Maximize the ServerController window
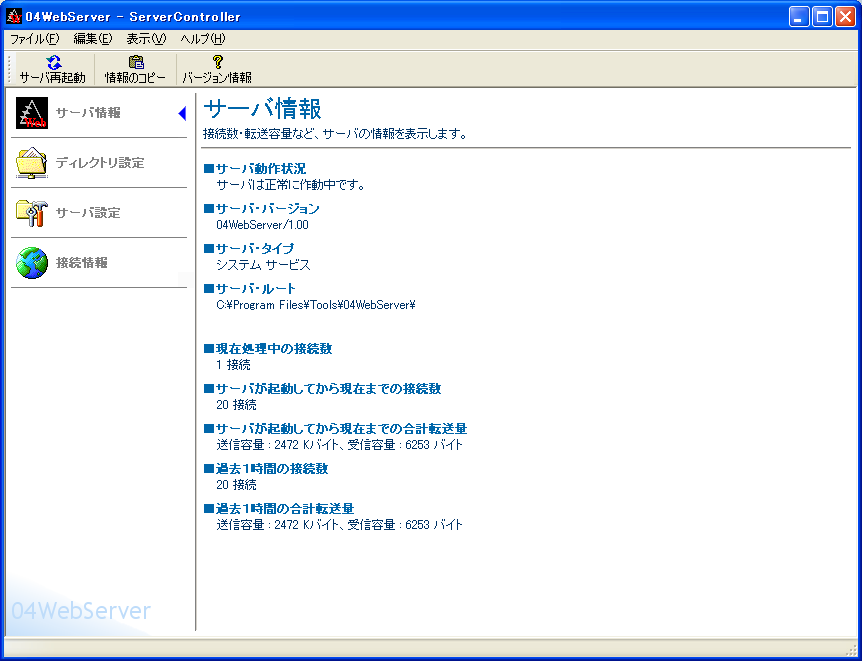 coord(822,17)
